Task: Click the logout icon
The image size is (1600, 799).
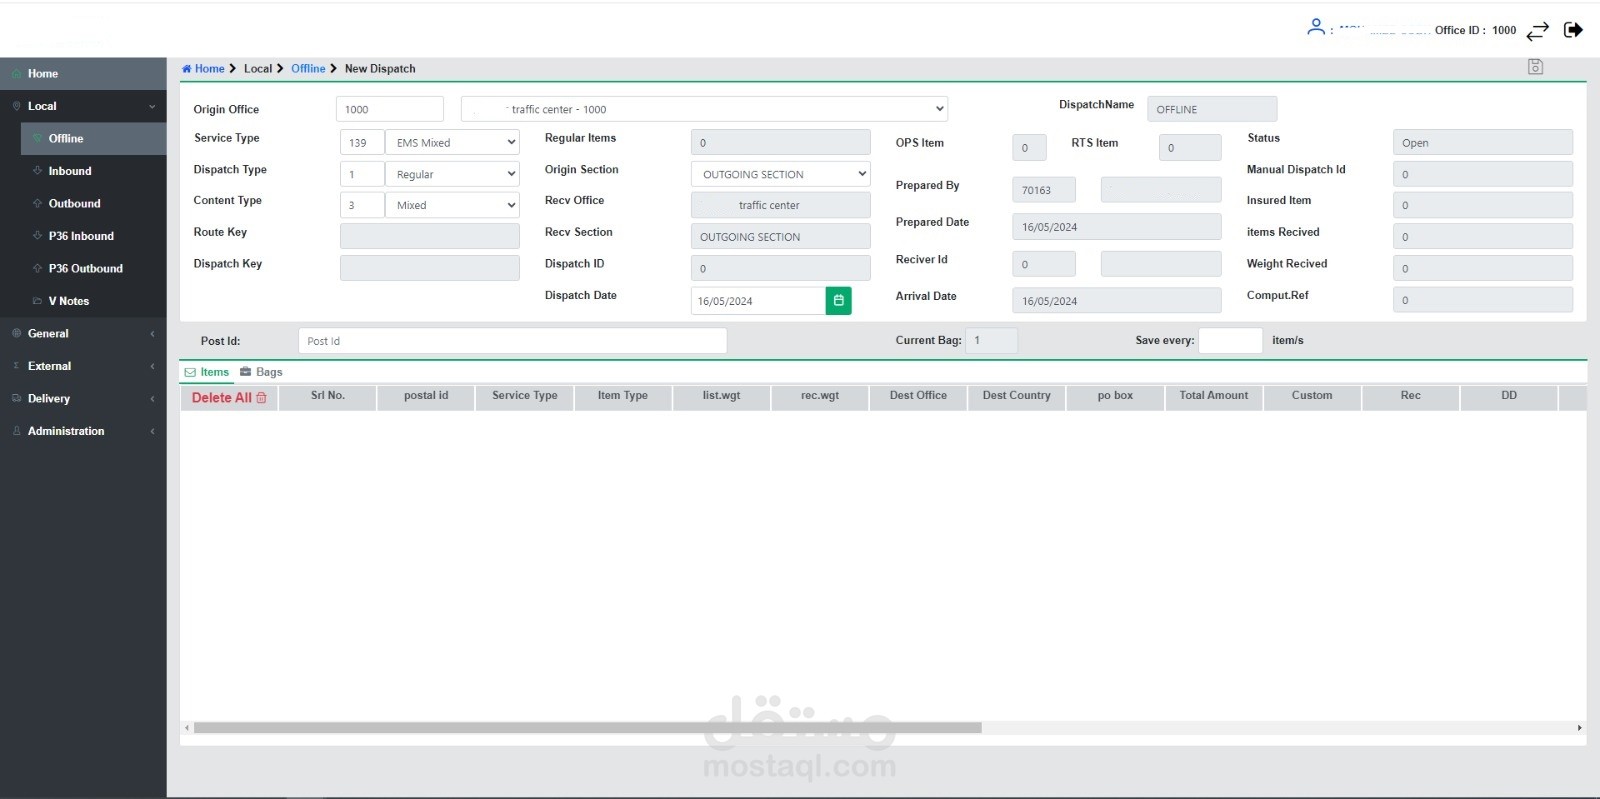Action: click(x=1573, y=30)
